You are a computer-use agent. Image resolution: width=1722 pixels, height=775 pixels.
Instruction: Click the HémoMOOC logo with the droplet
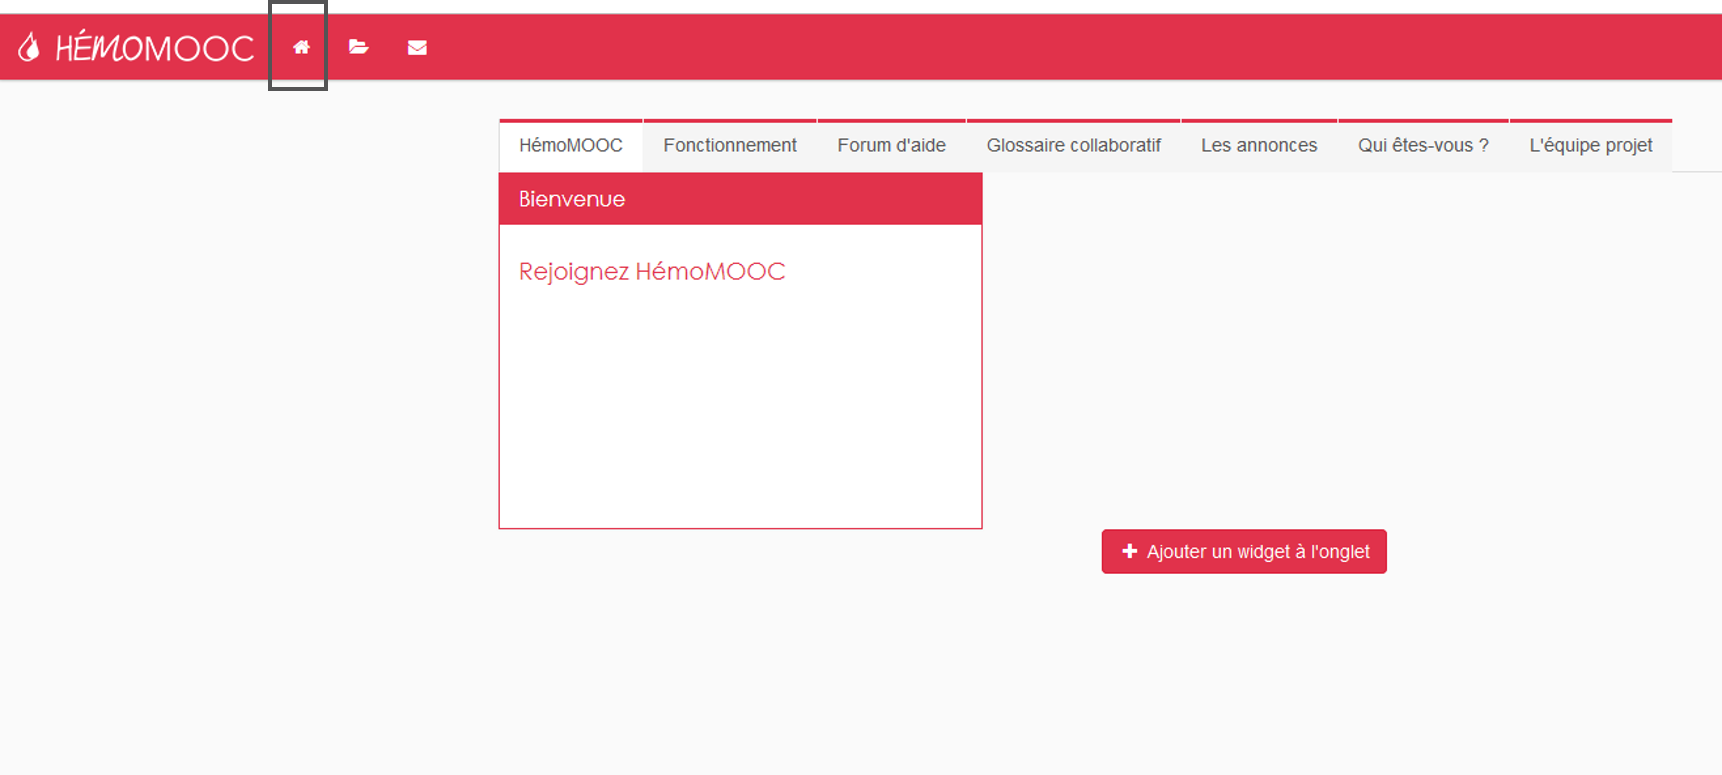[x=136, y=47]
